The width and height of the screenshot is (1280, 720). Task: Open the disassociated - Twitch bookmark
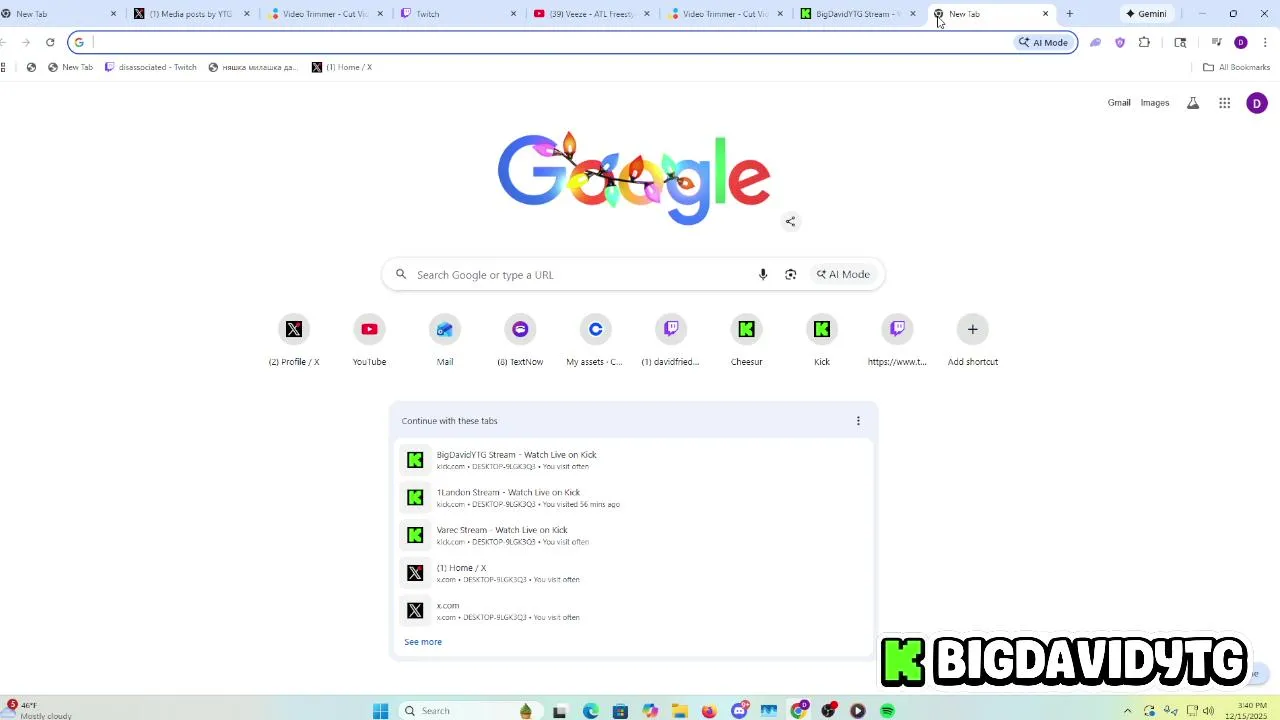tap(151, 67)
